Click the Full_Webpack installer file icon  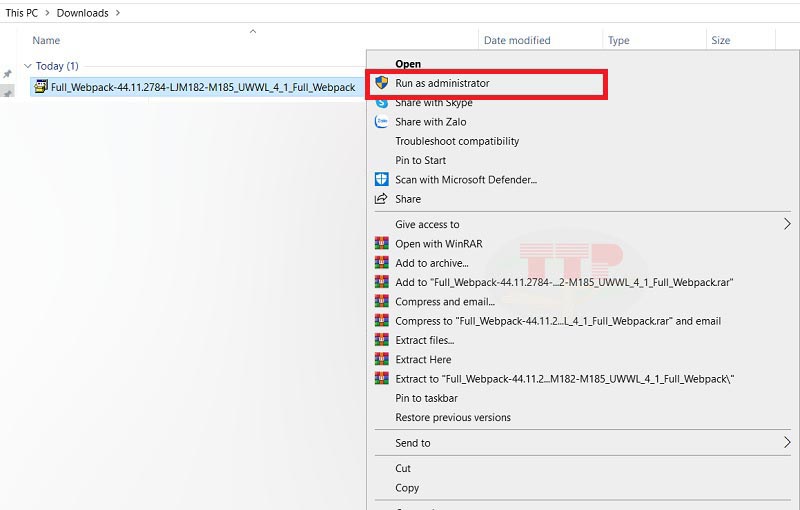[41, 87]
